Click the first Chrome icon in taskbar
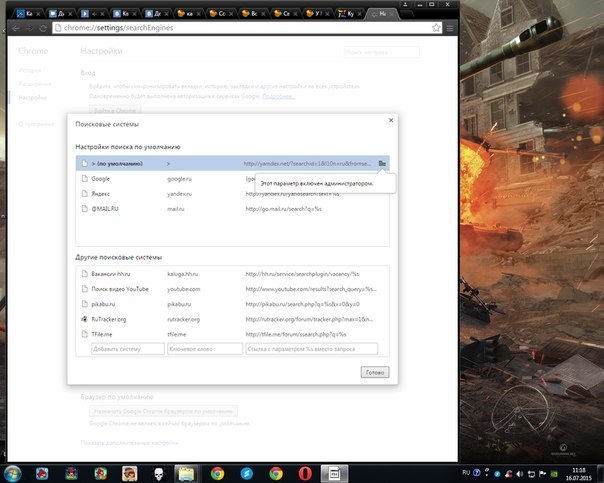 [x=217, y=474]
